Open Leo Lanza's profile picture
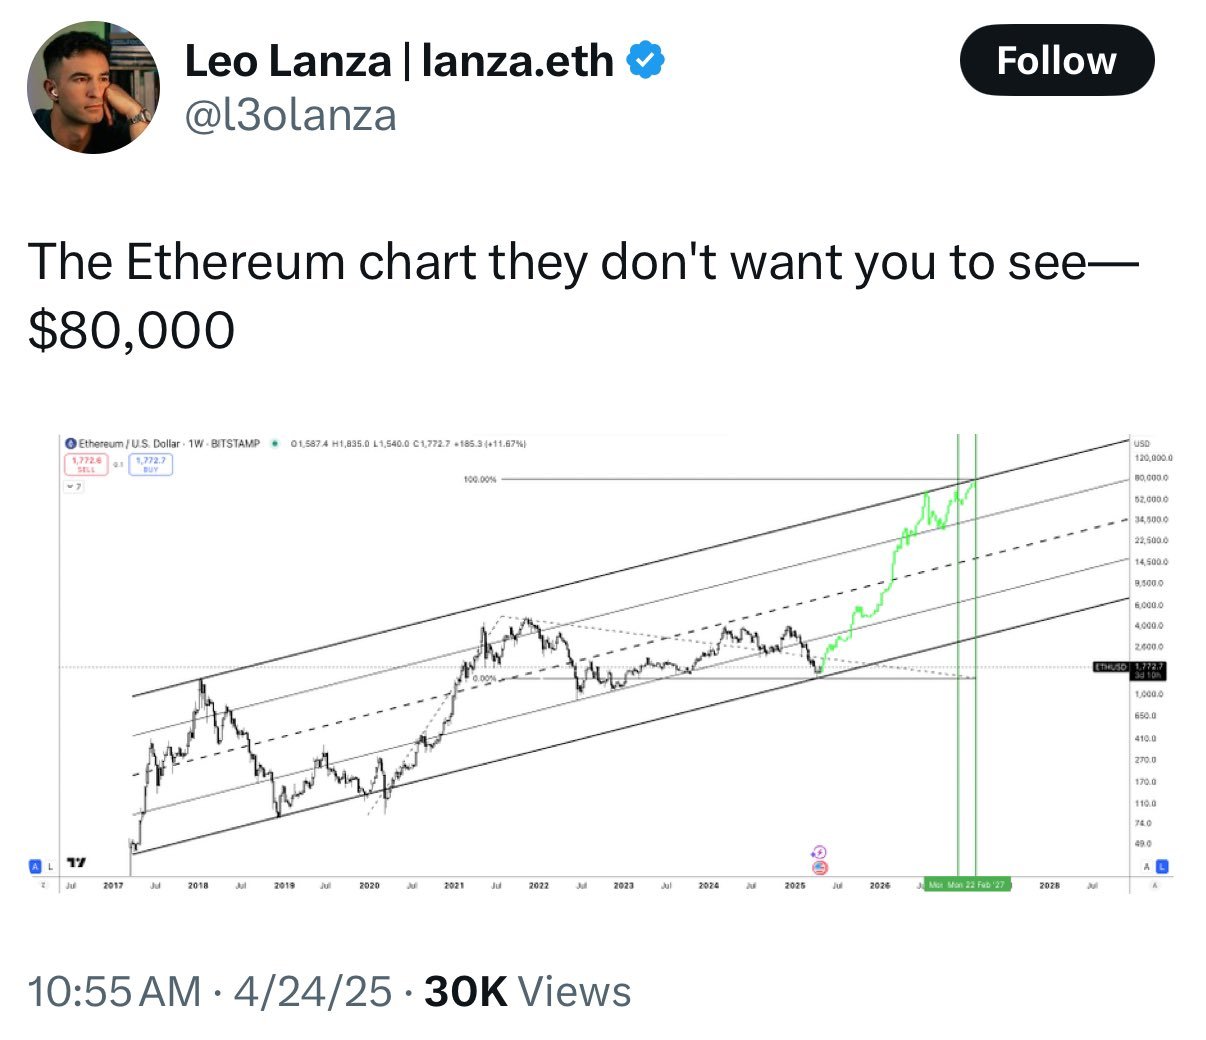This screenshot has height=1040, width=1206. (92, 87)
